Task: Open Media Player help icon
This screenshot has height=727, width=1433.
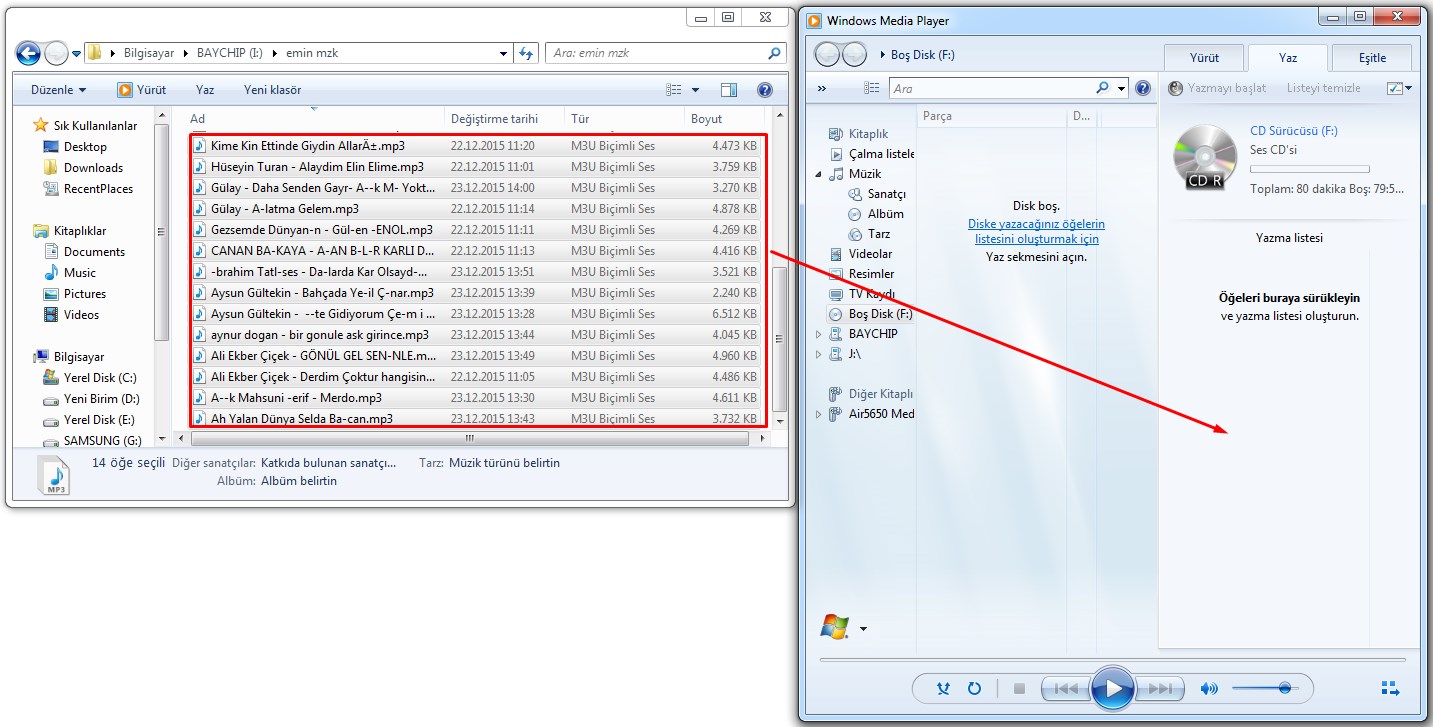Action: click(1143, 88)
